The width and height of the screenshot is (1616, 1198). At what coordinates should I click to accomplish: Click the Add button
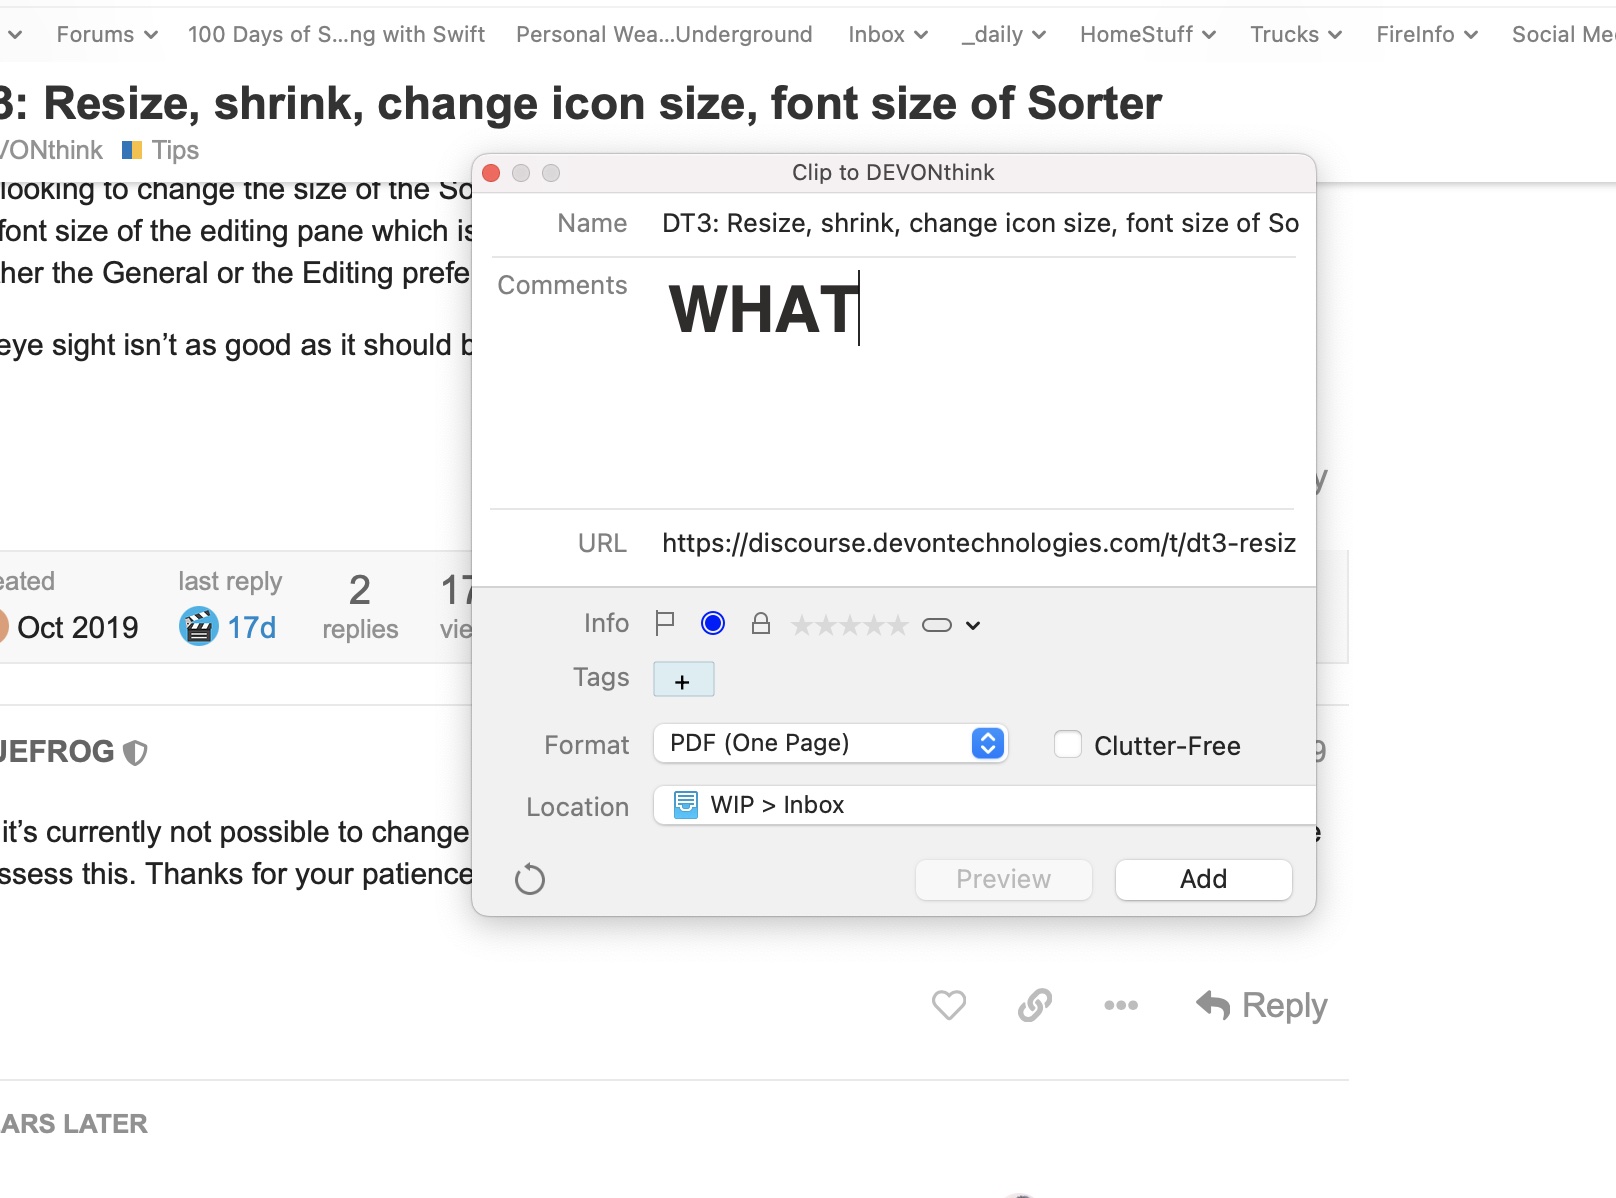coord(1203,879)
